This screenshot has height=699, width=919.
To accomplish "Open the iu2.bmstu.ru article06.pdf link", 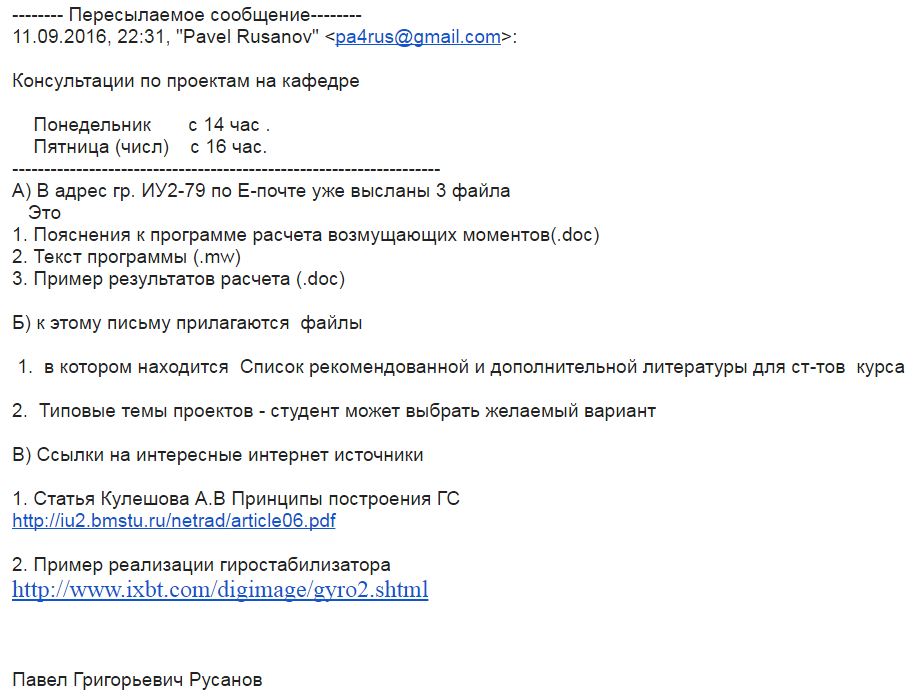I will pyautogui.click(x=174, y=521).
